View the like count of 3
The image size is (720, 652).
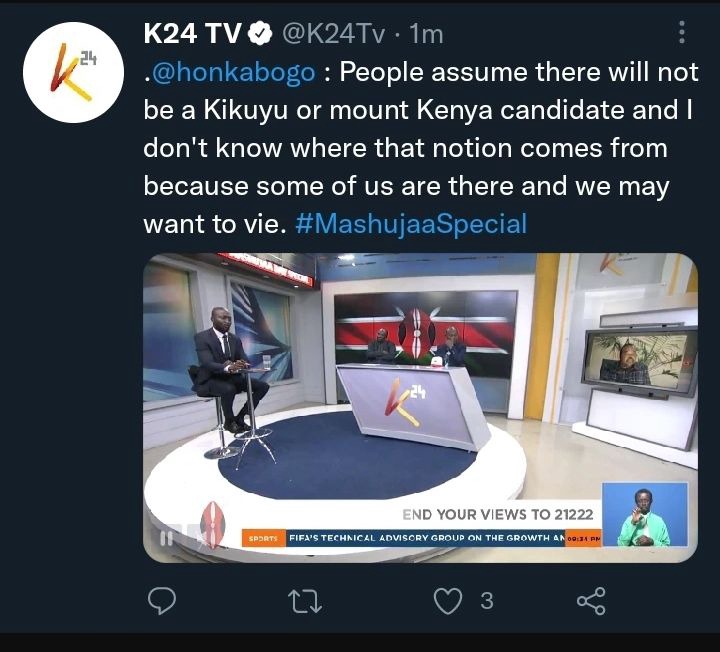coord(487,601)
